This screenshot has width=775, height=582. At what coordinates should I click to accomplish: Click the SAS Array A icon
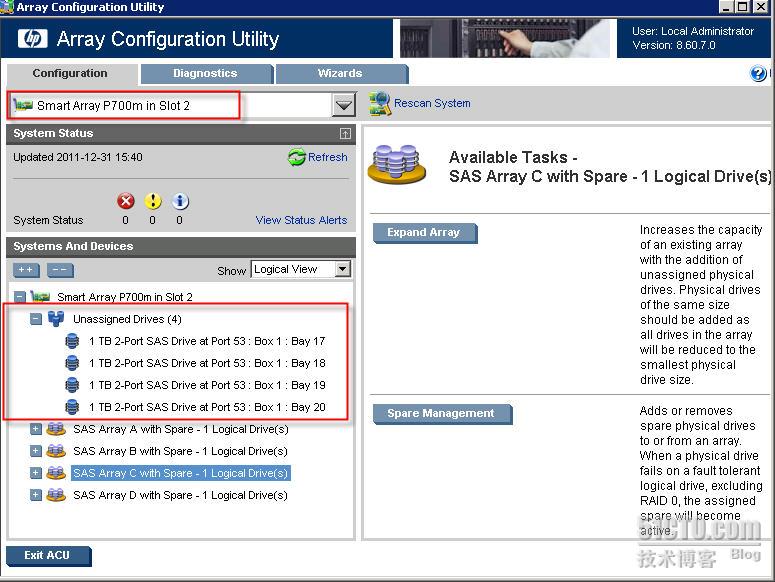[56, 429]
